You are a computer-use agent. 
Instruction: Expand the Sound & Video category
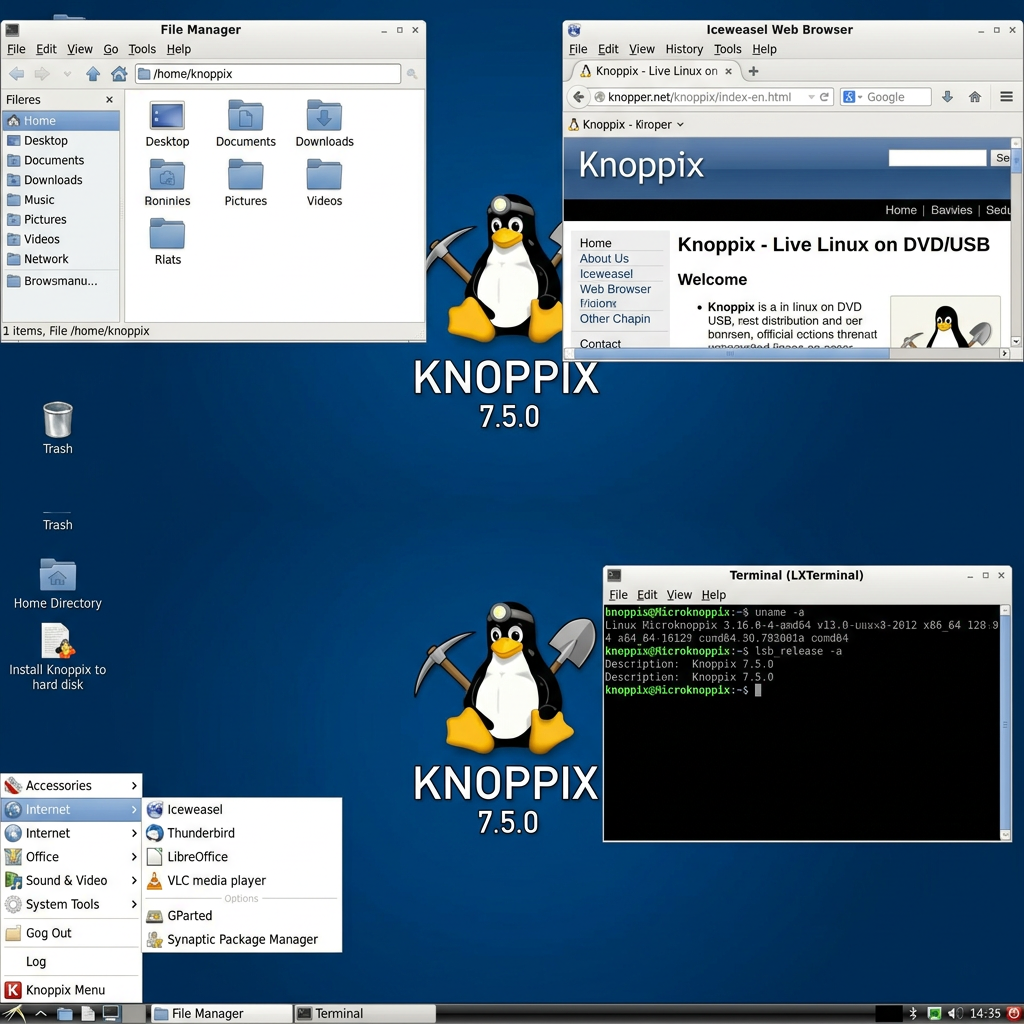tap(71, 880)
